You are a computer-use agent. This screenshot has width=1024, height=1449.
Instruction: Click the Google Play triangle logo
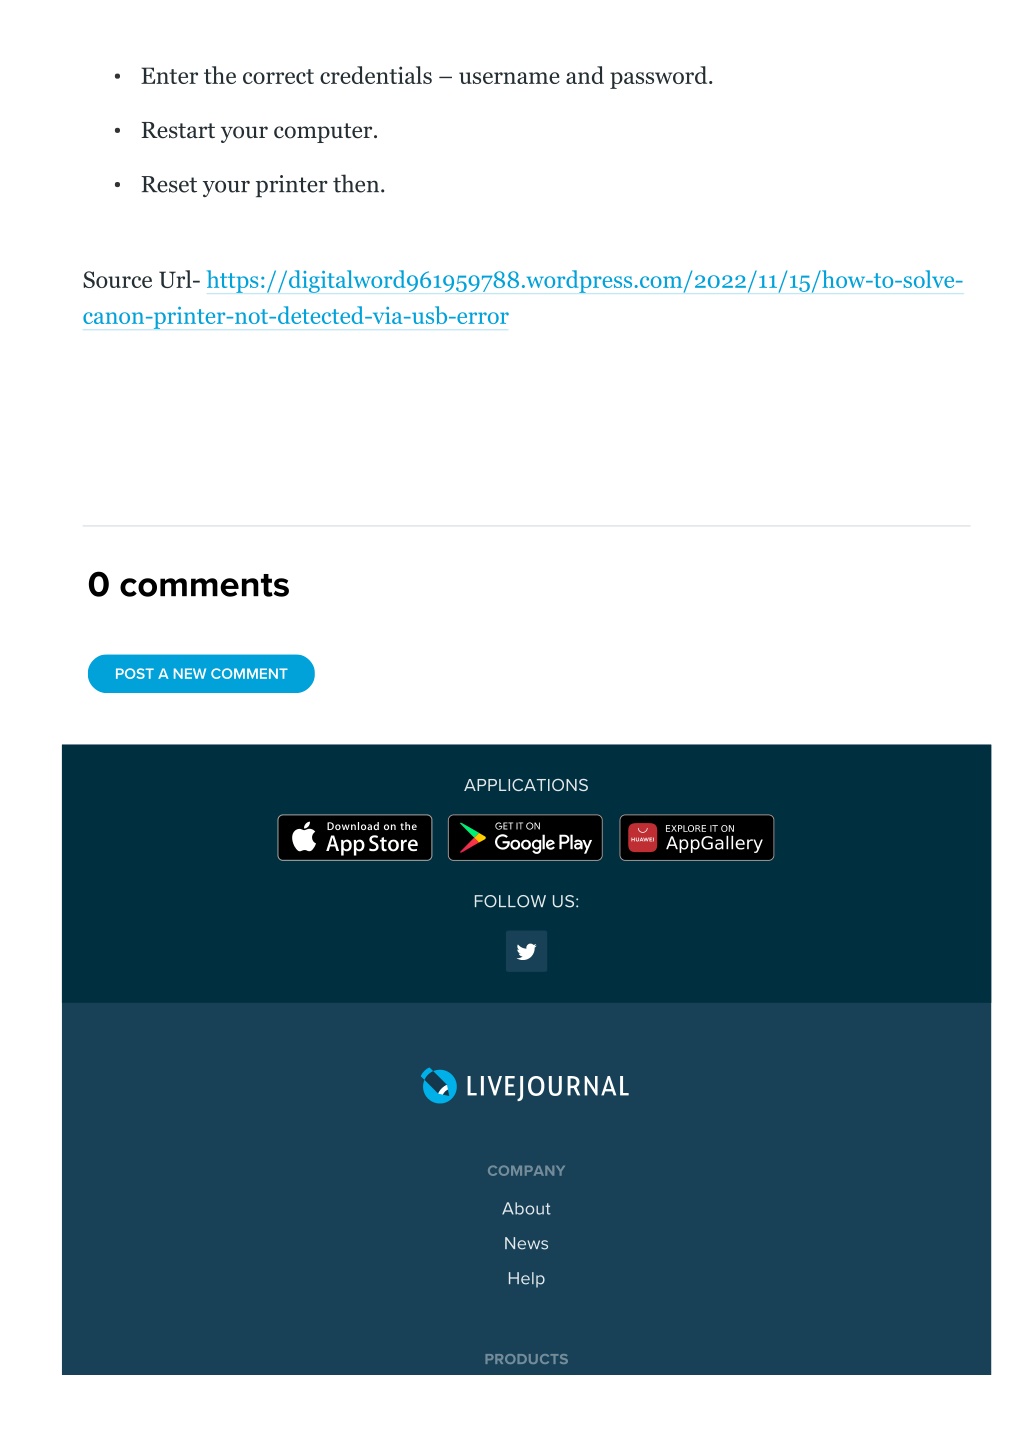coord(472,838)
